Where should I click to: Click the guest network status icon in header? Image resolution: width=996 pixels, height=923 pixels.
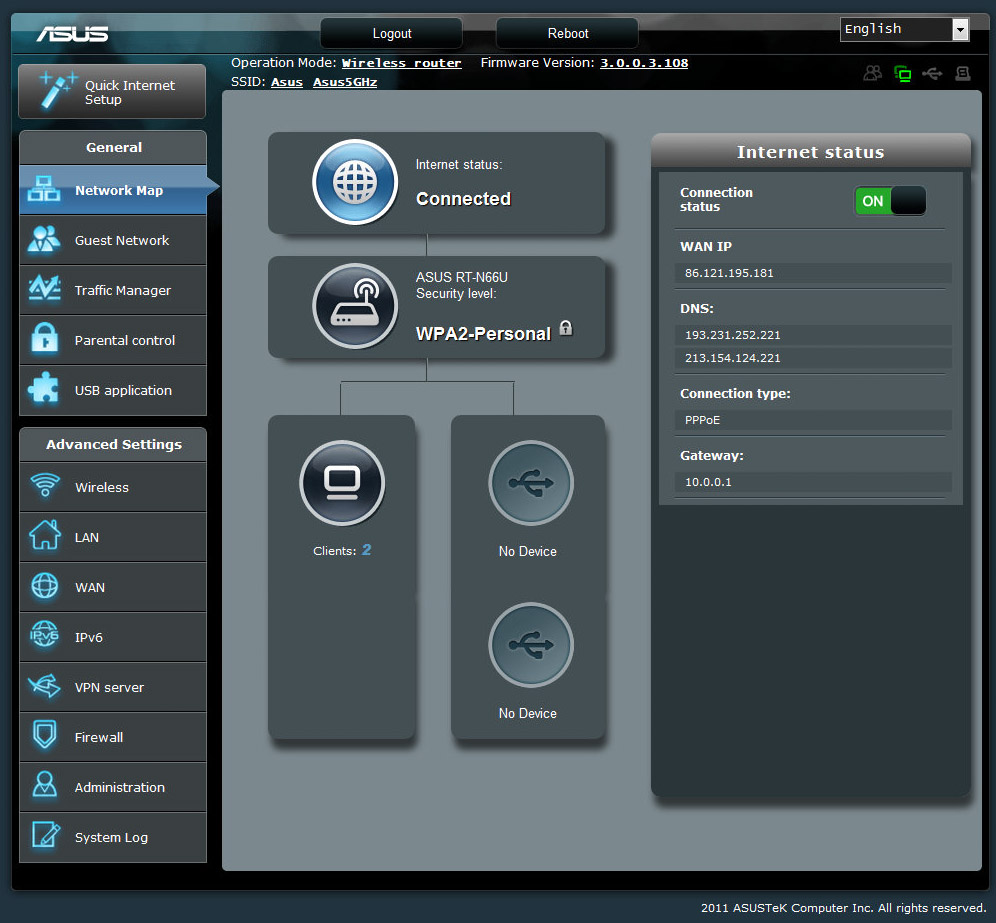873,73
